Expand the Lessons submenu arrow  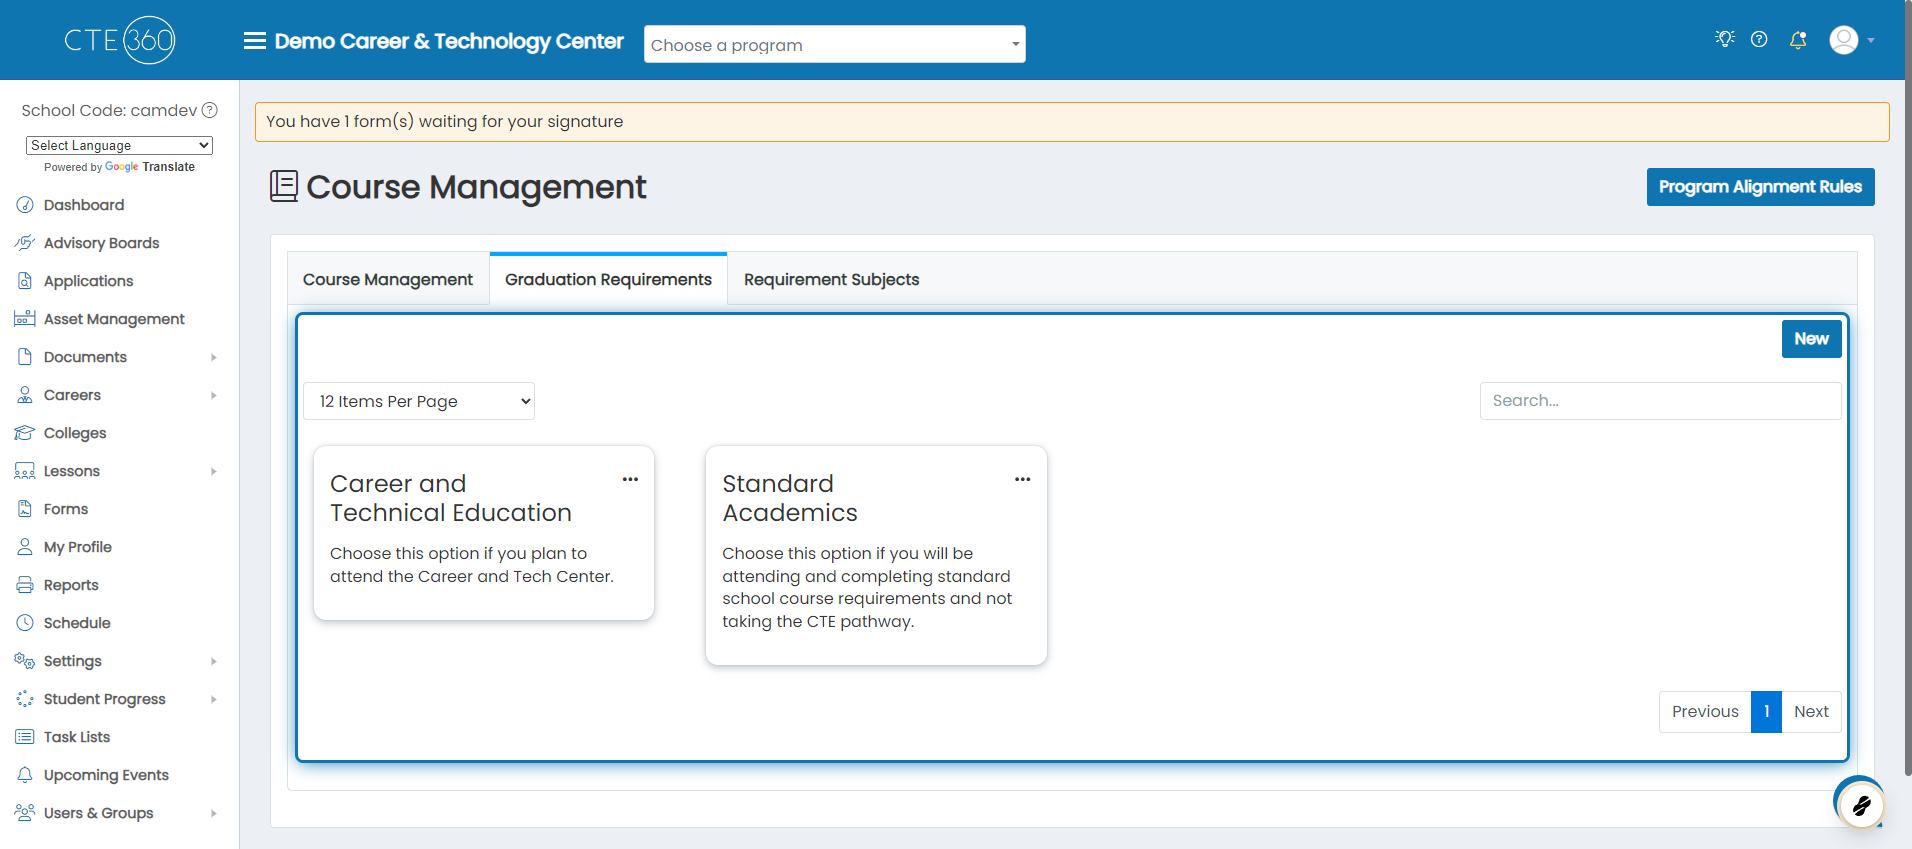tap(213, 471)
